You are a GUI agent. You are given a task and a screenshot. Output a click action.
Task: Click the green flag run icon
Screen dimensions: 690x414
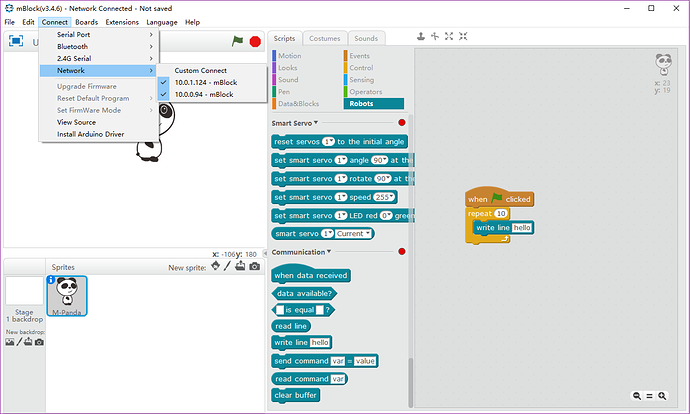pyautogui.click(x=238, y=41)
